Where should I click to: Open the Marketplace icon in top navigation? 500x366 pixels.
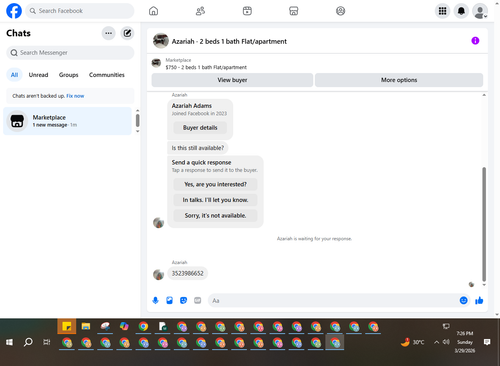click(294, 11)
